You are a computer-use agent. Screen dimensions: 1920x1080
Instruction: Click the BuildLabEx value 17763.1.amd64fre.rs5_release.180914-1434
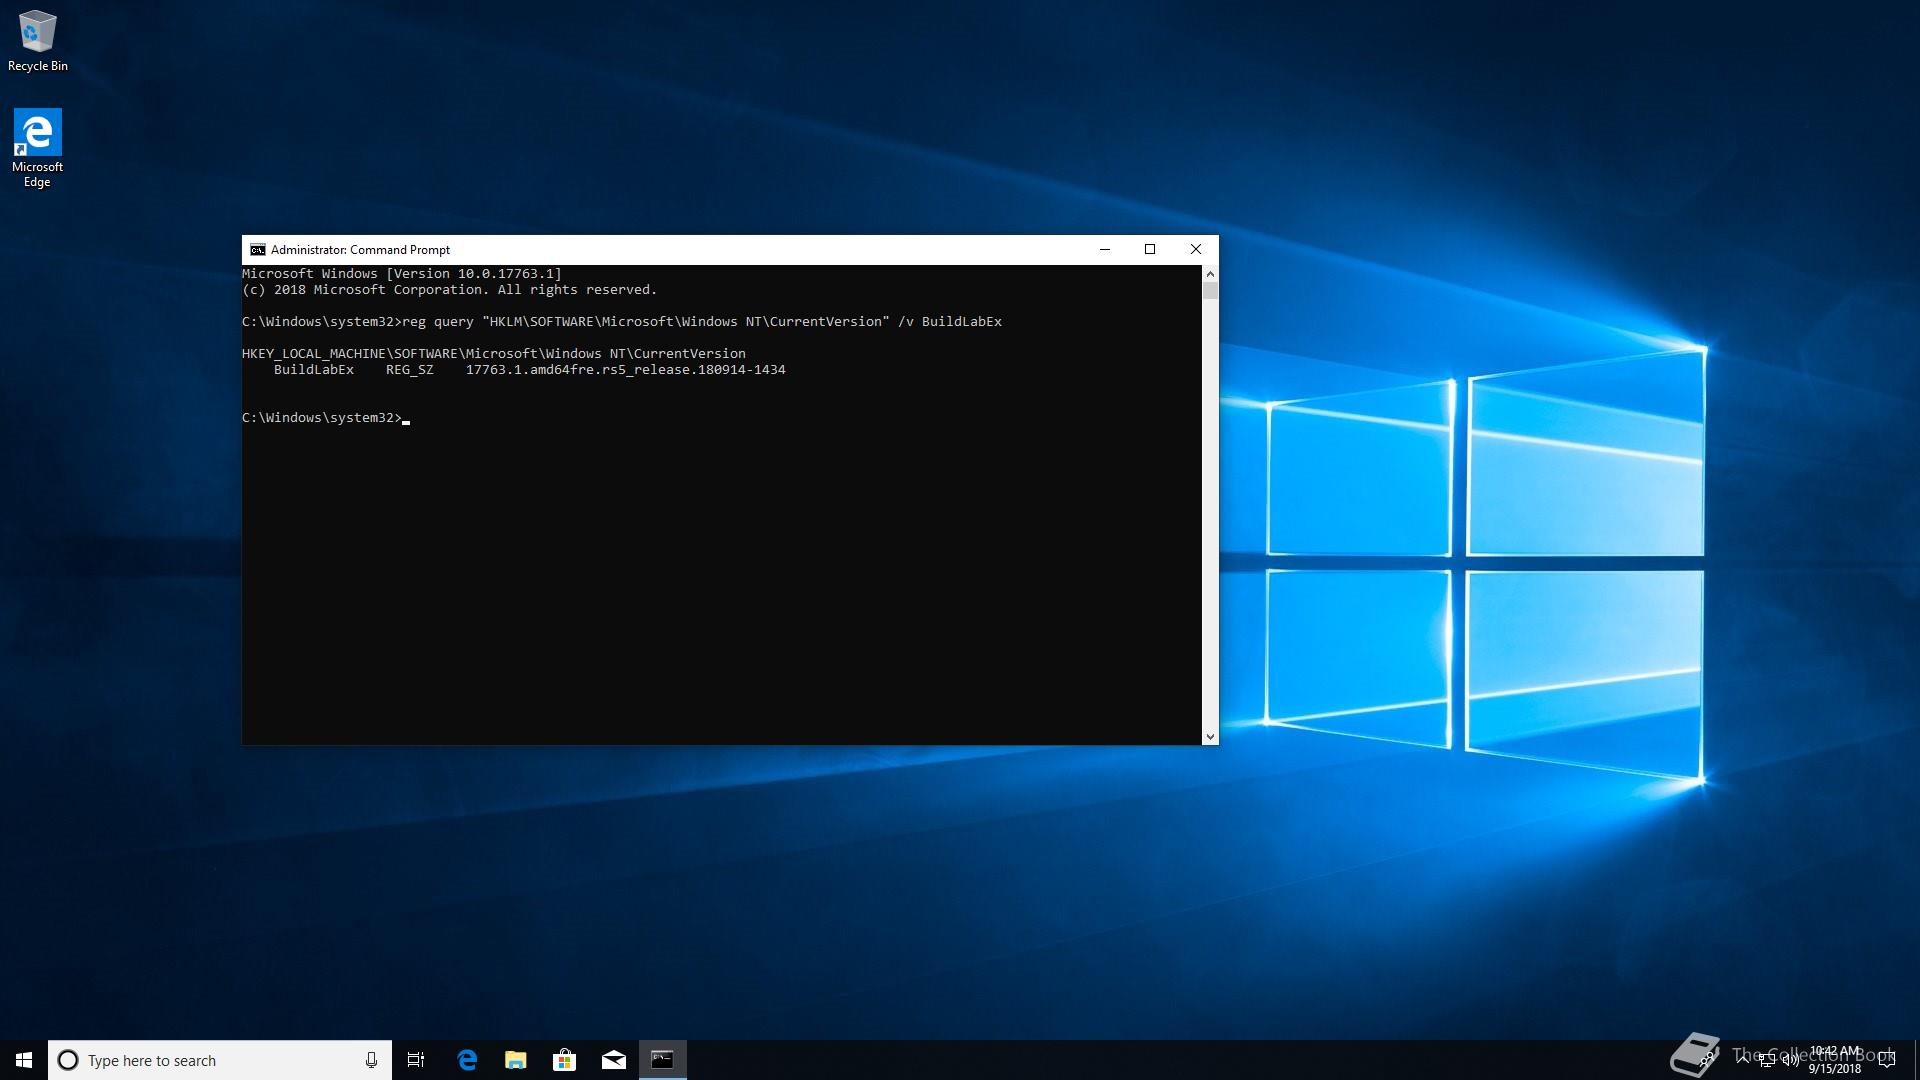pos(625,370)
